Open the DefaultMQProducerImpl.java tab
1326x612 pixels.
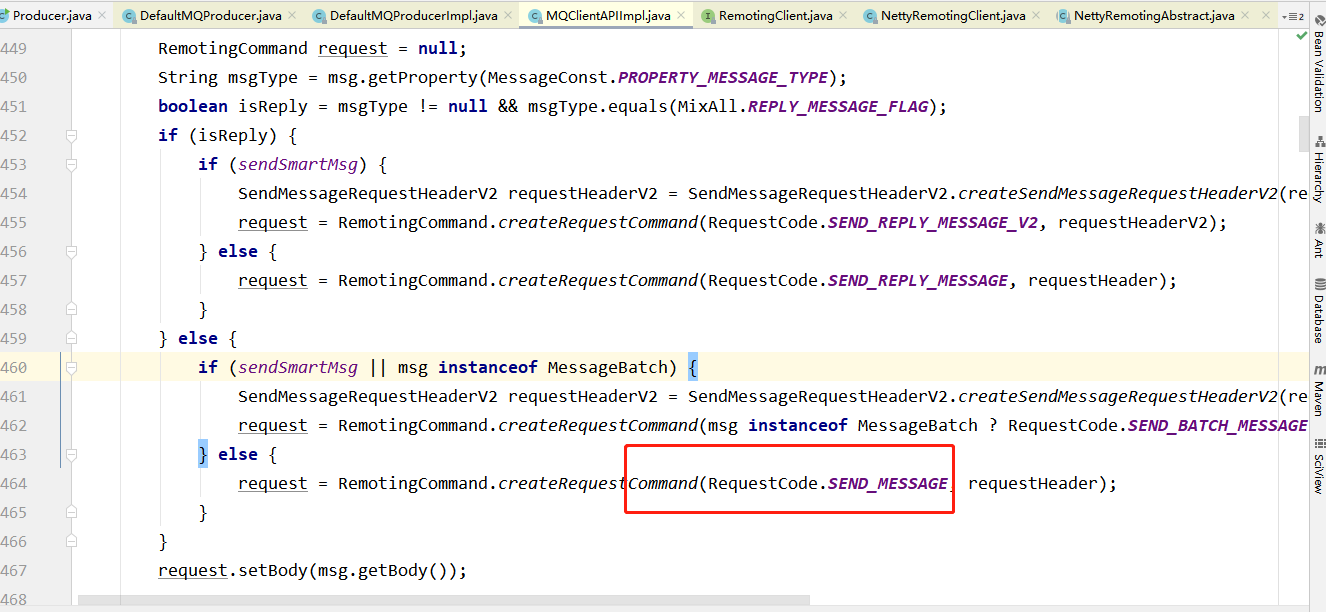[x=413, y=16]
